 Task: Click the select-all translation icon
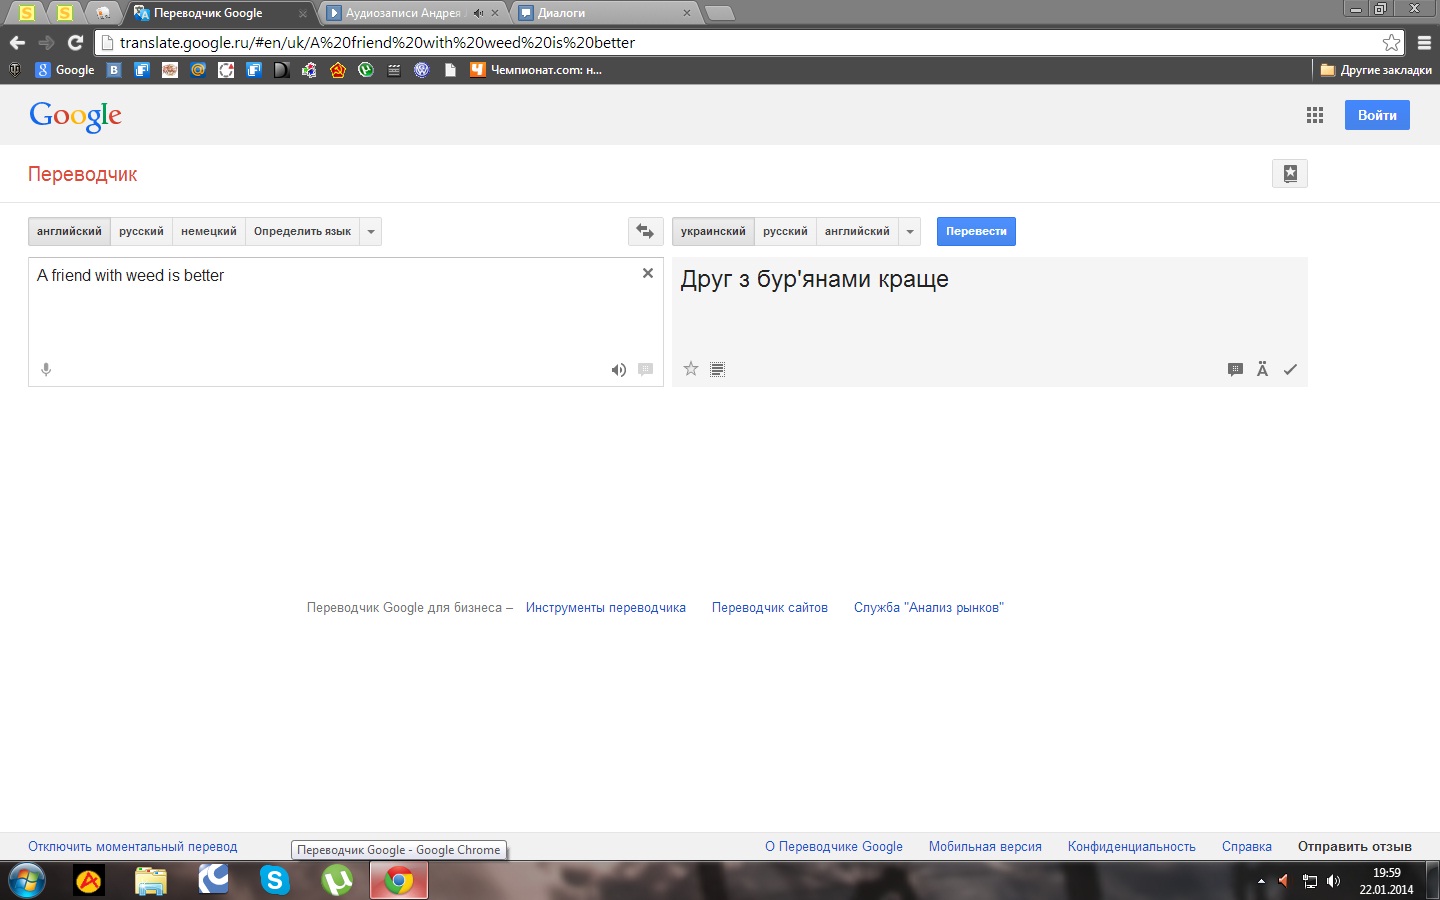coord(717,369)
